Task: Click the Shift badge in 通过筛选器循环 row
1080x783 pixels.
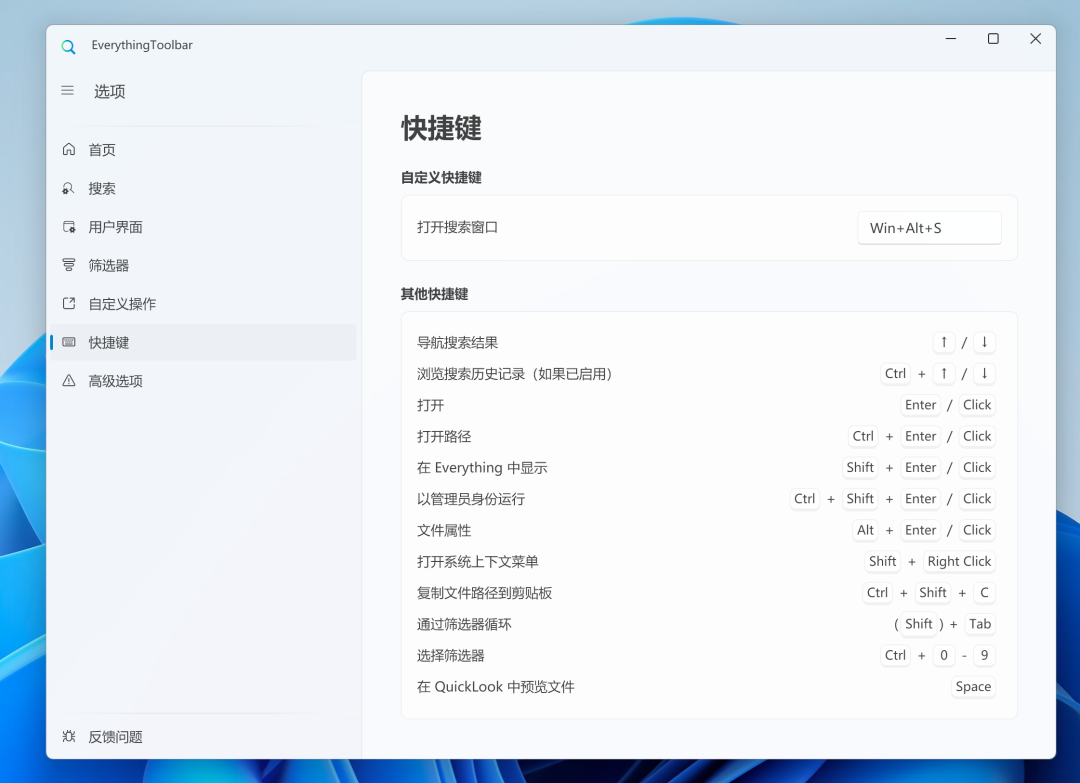Action: 919,624
